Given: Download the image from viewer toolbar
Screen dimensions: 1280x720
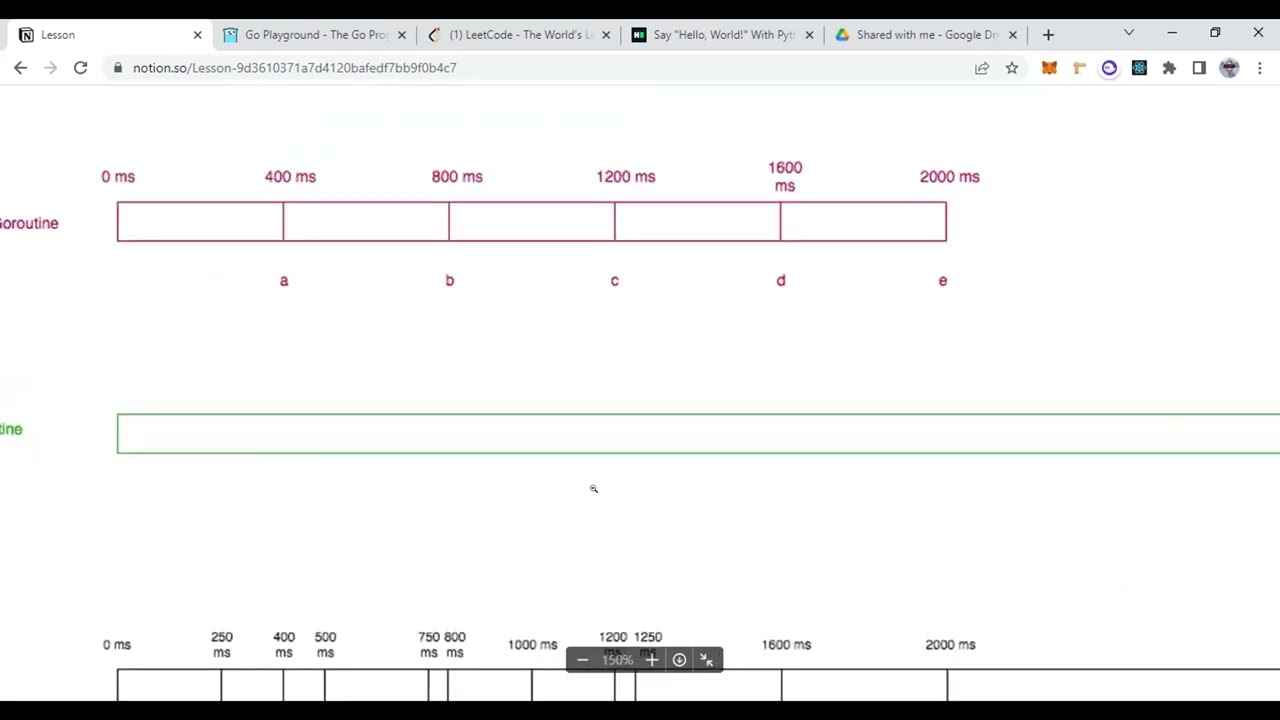Looking at the screenshot, I should pos(679,660).
